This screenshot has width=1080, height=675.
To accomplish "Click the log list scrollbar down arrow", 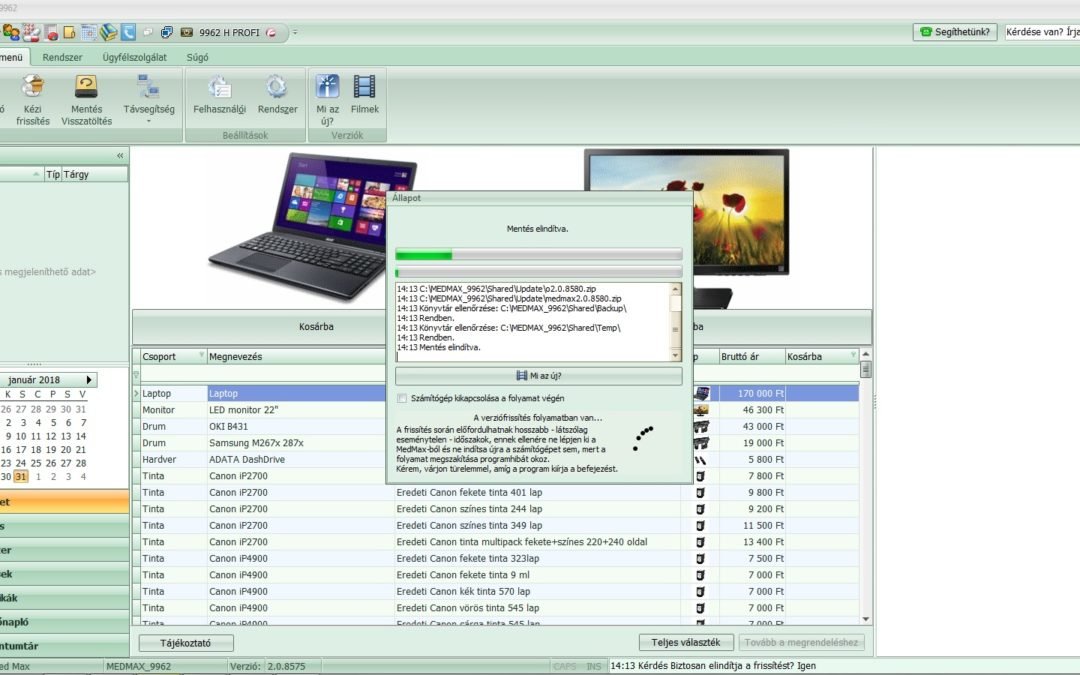I will pyautogui.click(x=675, y=355).
